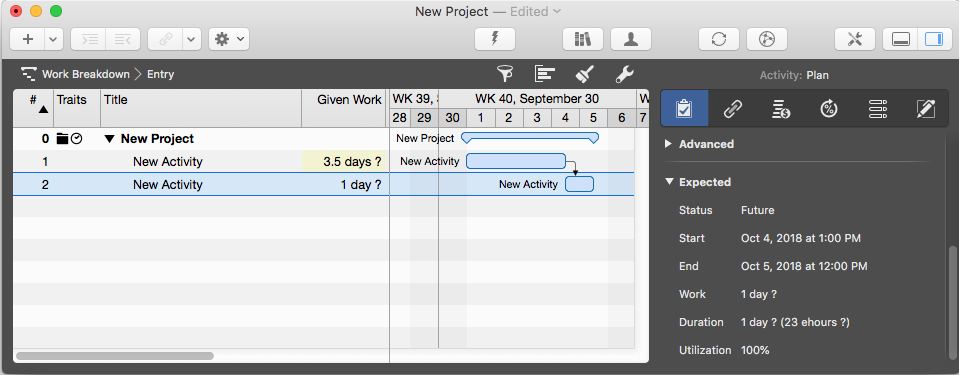Click the Duration value 1 day ? (23 ehours ?)
Image resolution: width=959 pixels, height=375 pixels.
point(795,322)
